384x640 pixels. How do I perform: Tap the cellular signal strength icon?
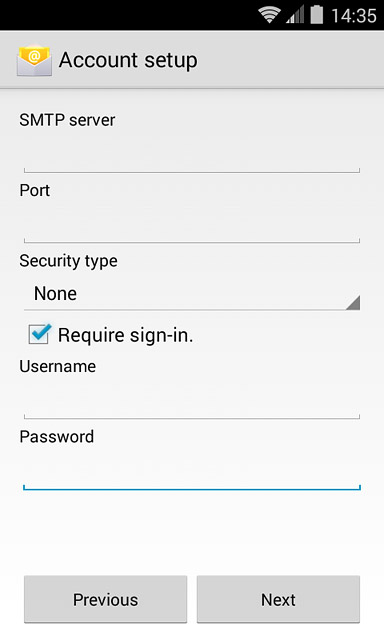click(x=295, y=16)
